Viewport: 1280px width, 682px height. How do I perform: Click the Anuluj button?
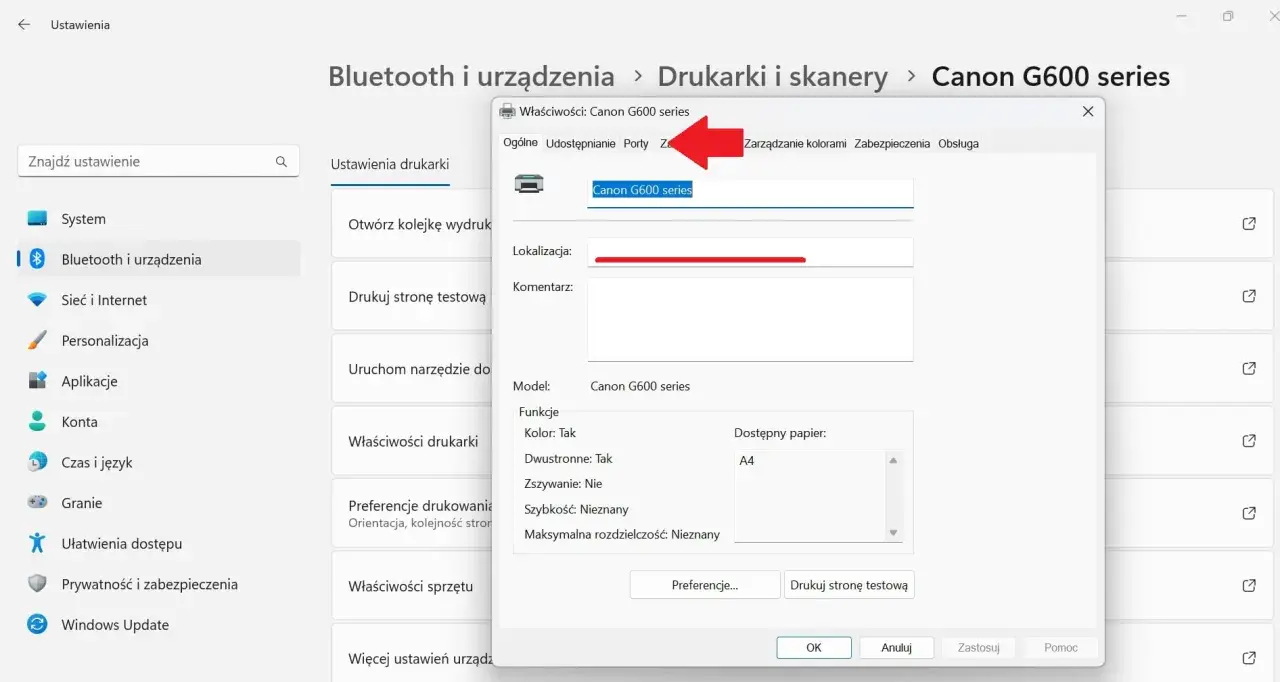(897, 648)
